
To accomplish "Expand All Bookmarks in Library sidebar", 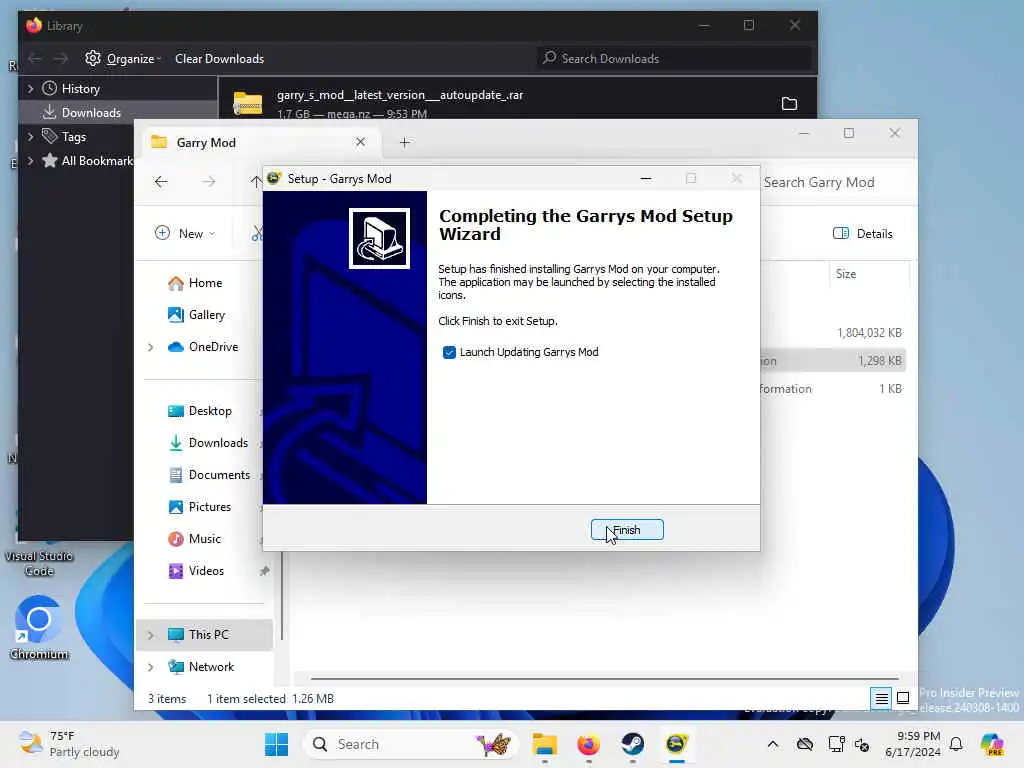I will [x=30, y=161].
